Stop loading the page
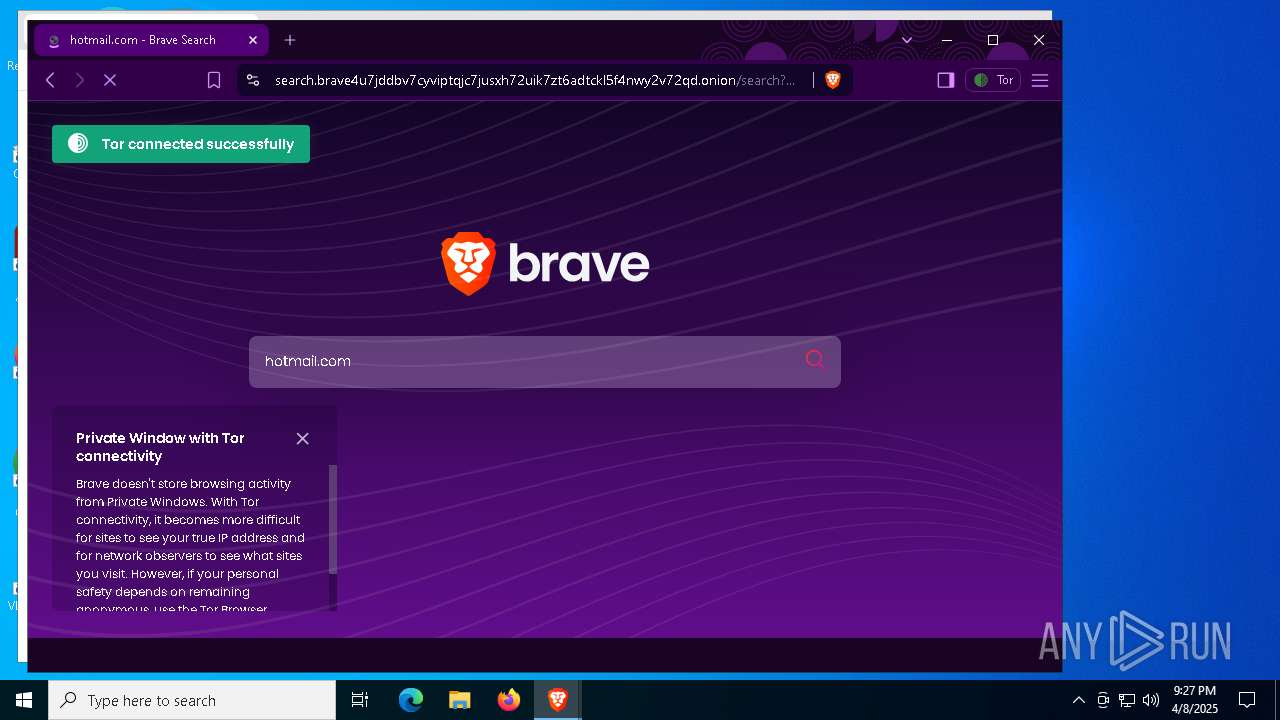The width and height of the screenshot is (1280, 720). coord(110,80)
